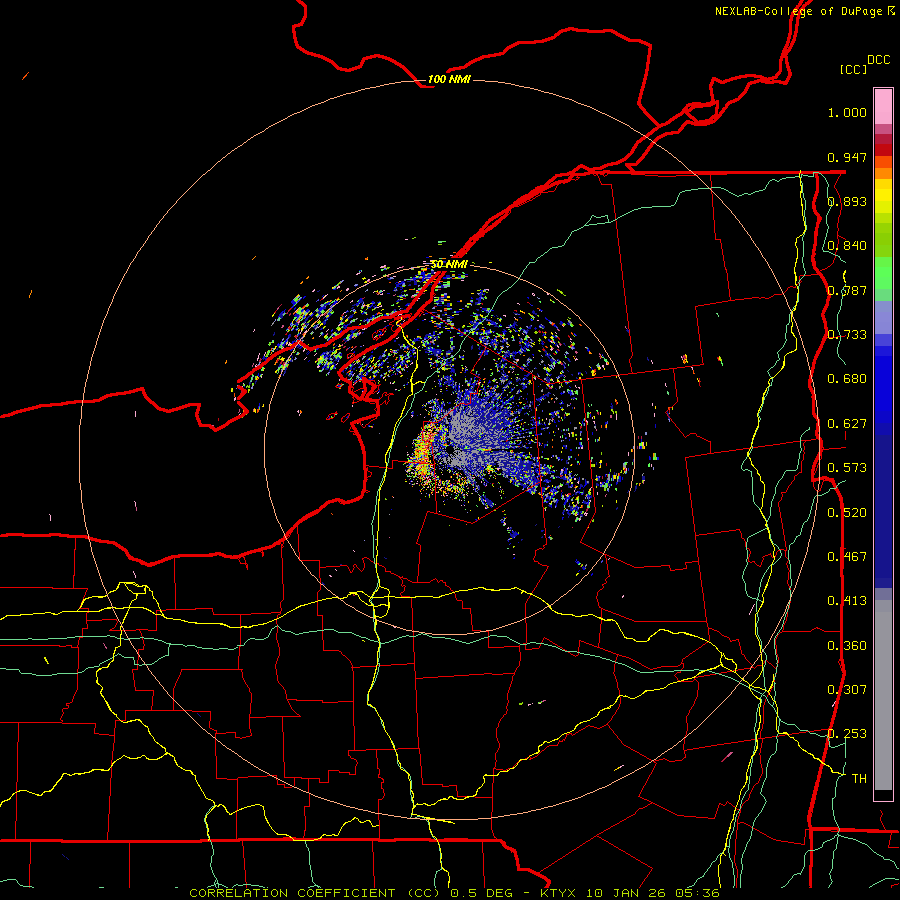The image size is (900, 900).
Task: Click the orange-yellow echo cluster west of radar
Action: [424, 451]
